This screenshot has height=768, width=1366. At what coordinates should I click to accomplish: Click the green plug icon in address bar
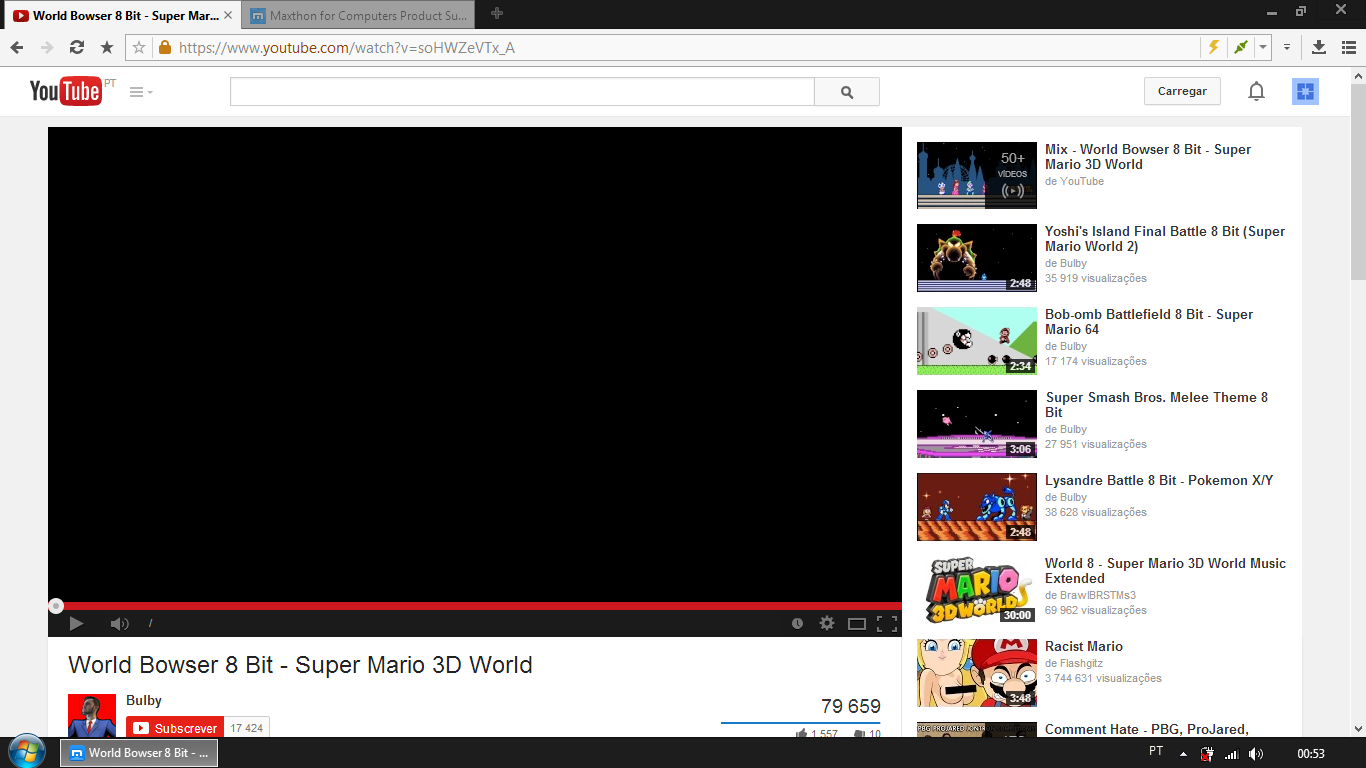1241,47
